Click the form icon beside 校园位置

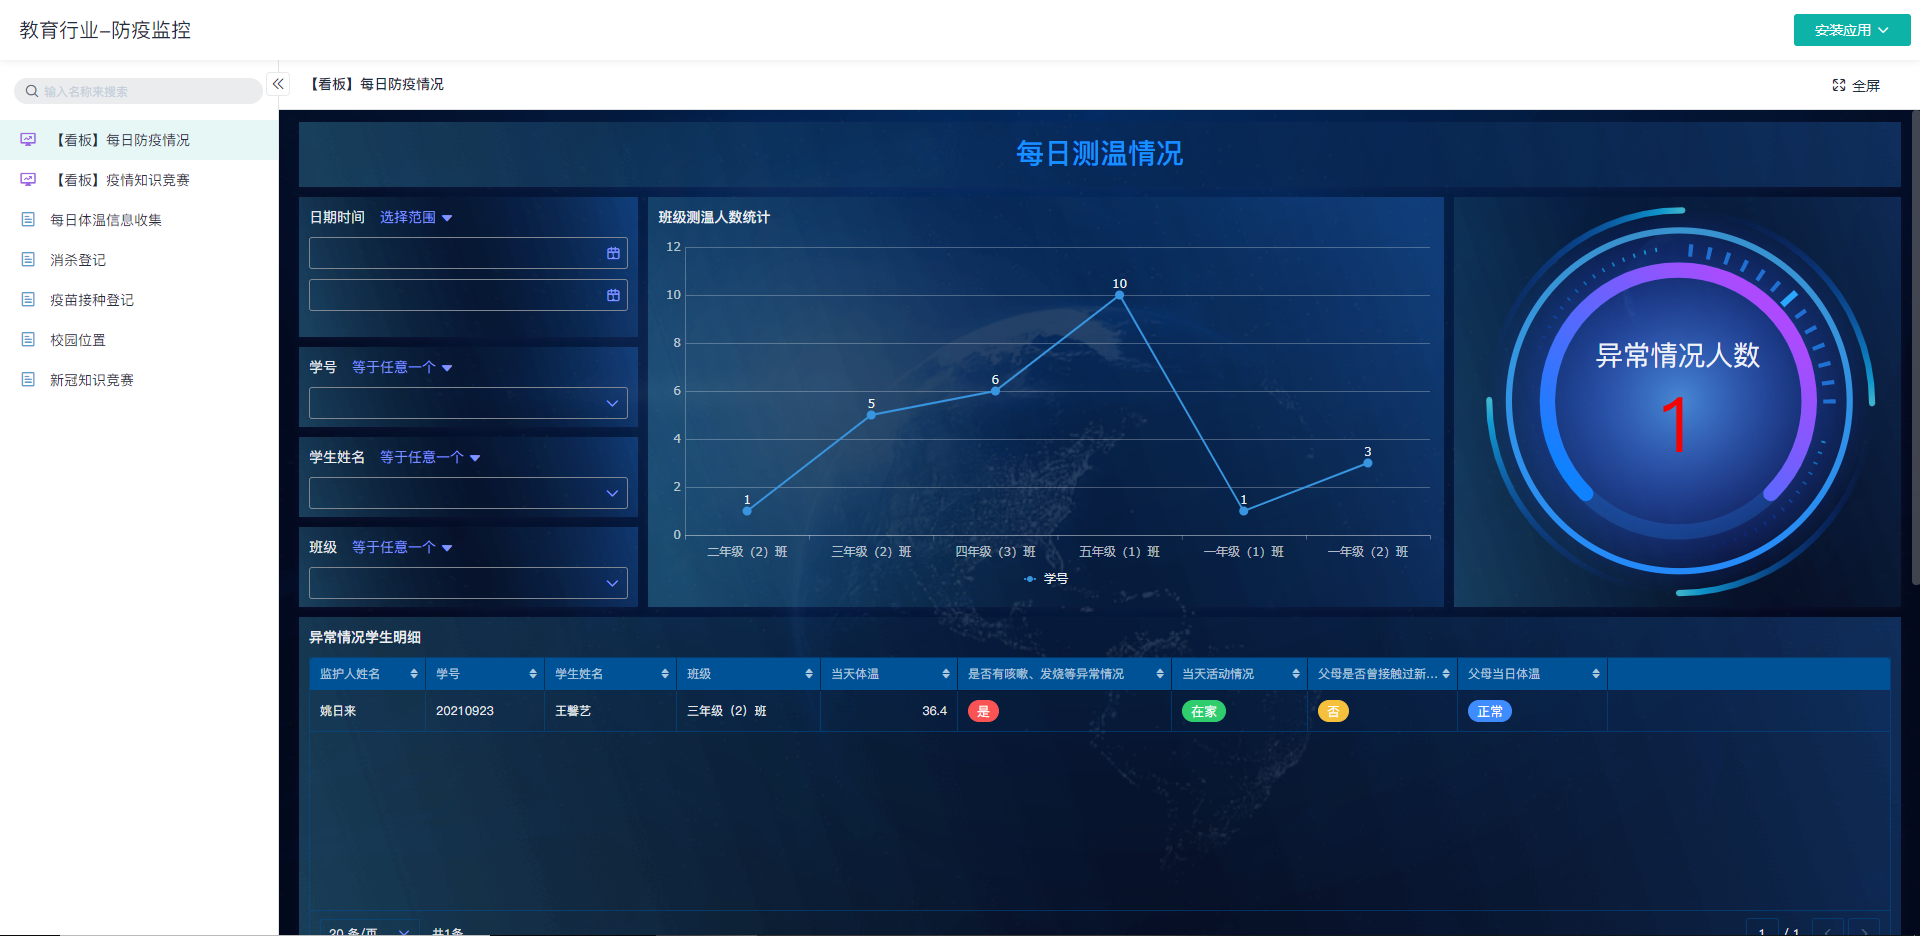click(x=28, y=340)
